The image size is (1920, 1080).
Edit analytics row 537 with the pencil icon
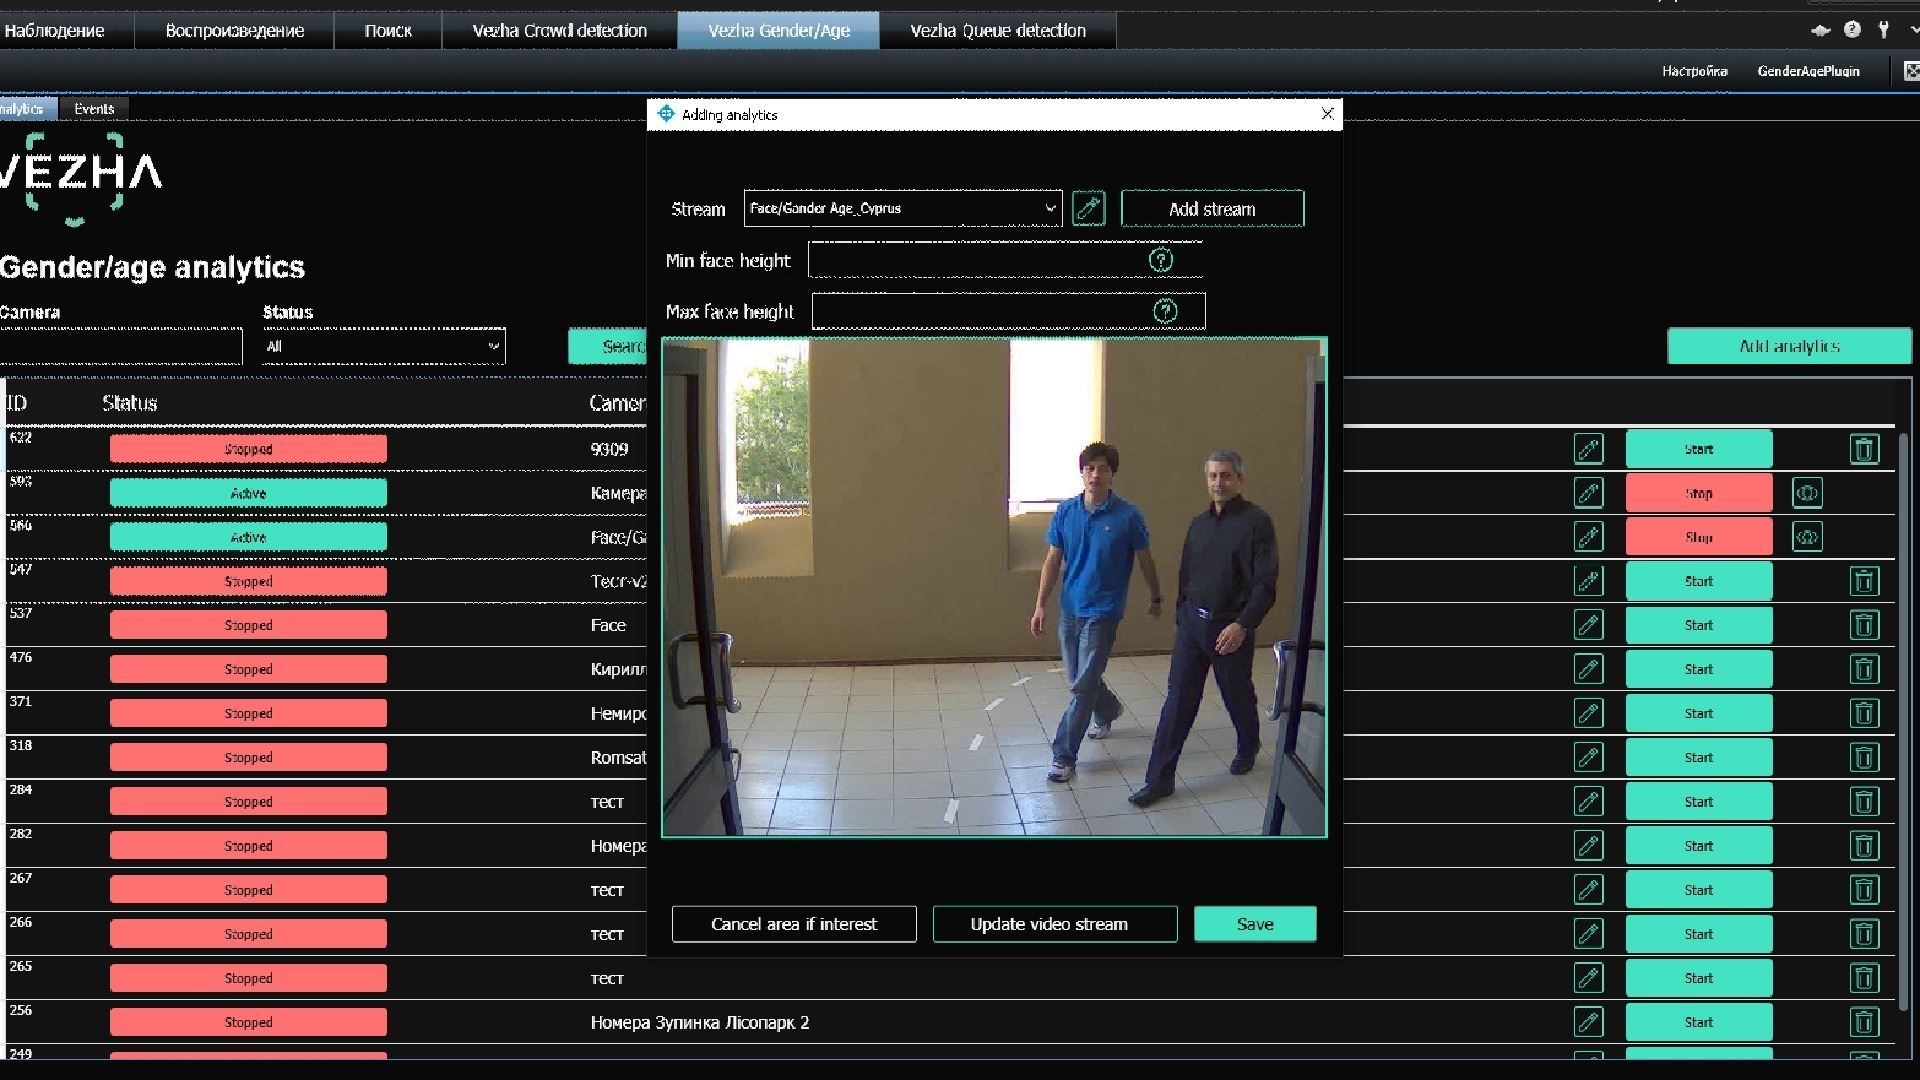pos(1588,625)
